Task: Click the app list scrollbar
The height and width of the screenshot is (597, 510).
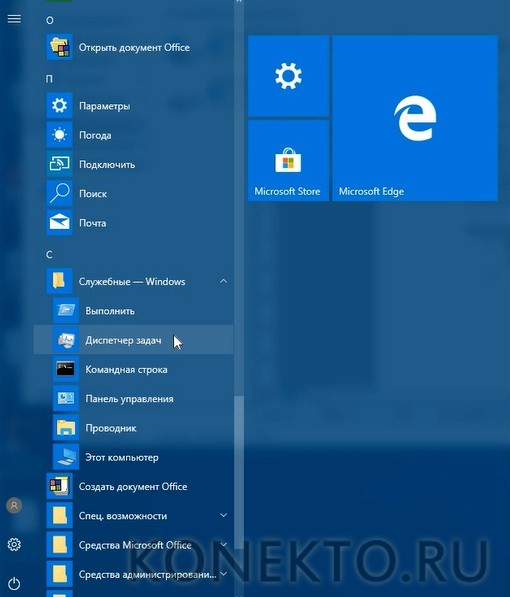Action: 239,472
